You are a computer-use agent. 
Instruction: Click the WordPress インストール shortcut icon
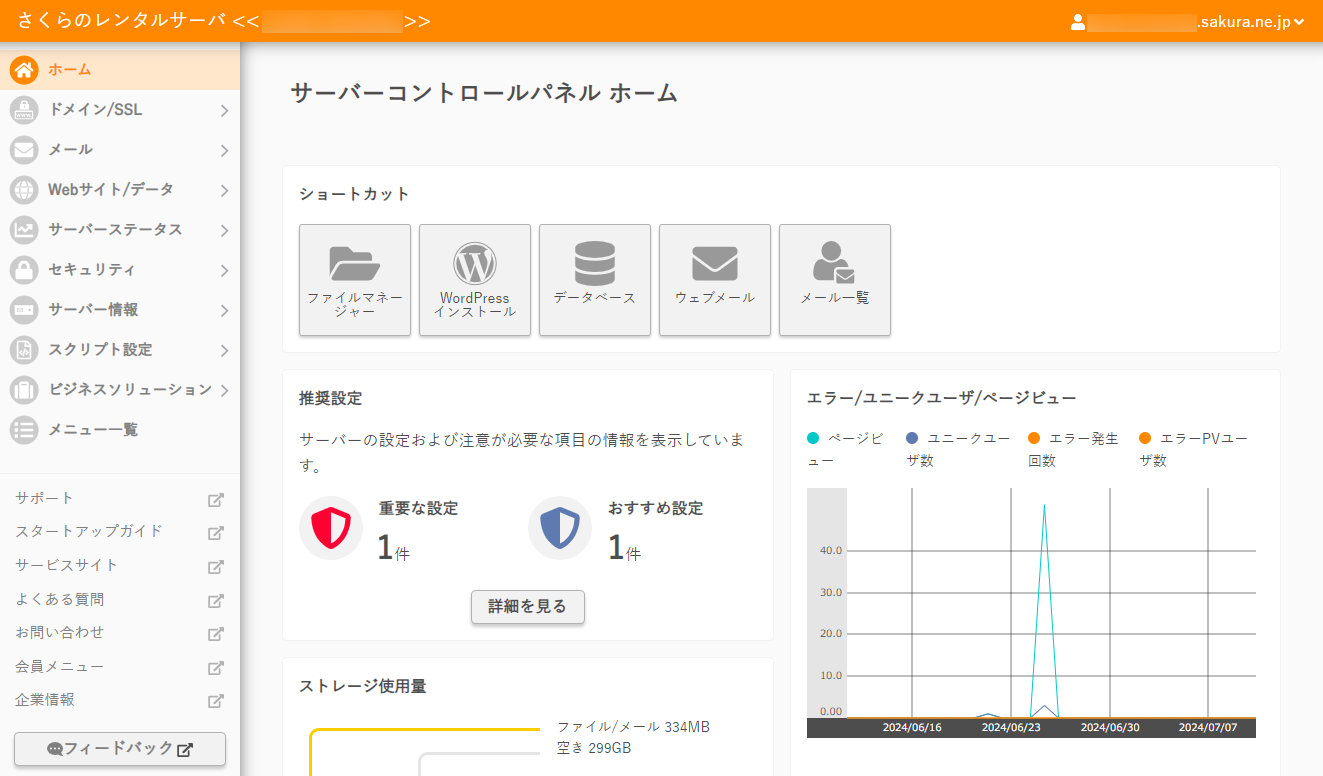tap(474, 262)
